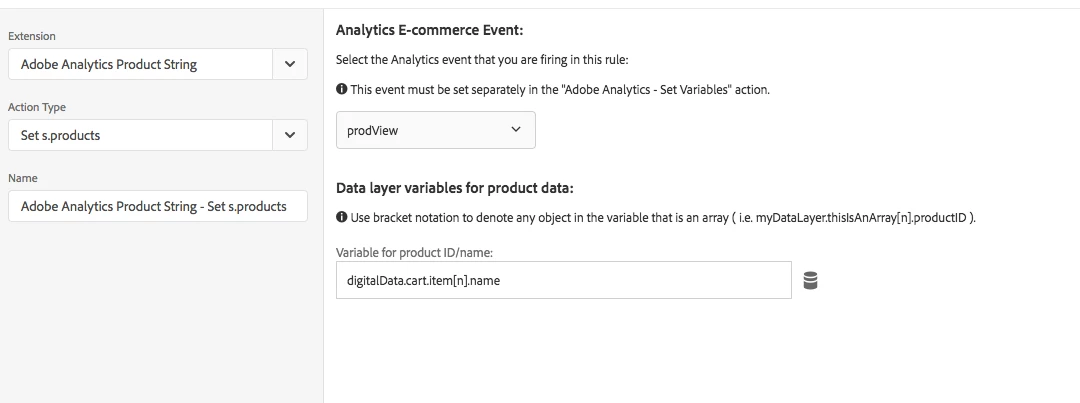1080x403 pixels.
Task: Focus the Name input field
Action: (157, 206)
